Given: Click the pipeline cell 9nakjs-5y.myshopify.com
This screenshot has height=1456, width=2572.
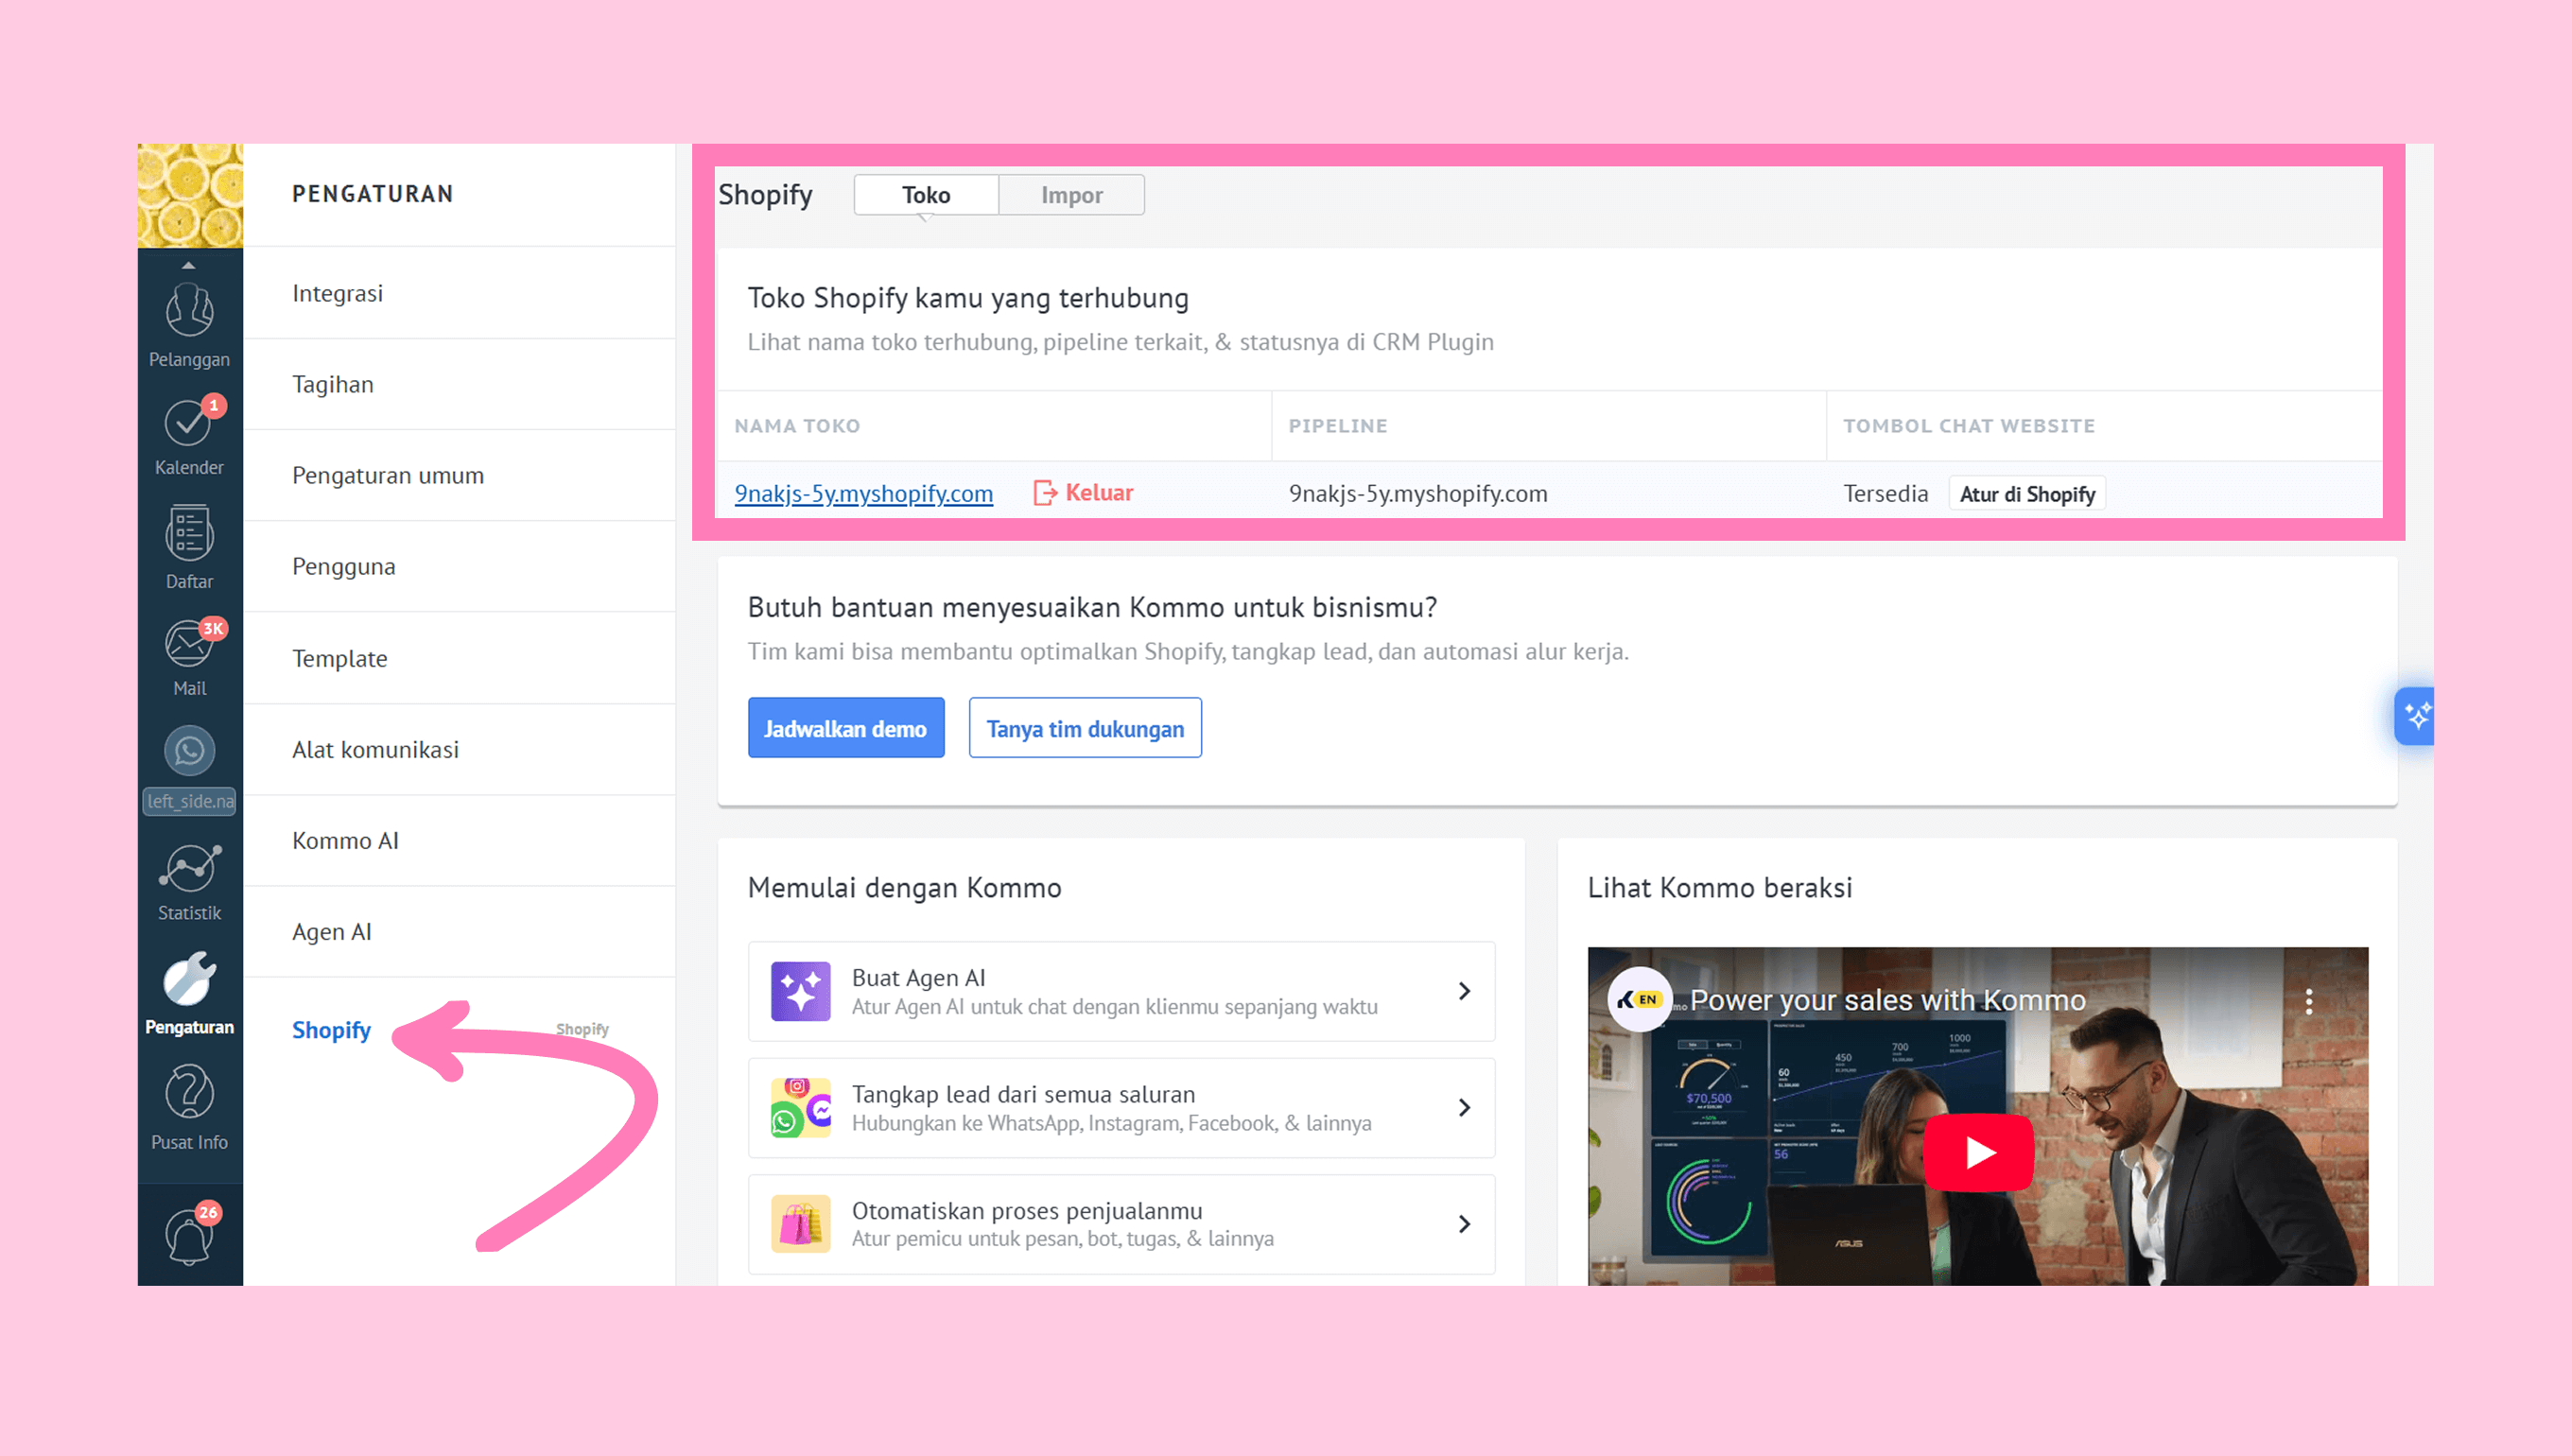Looking at the screenshot, I should [1418, 494].
